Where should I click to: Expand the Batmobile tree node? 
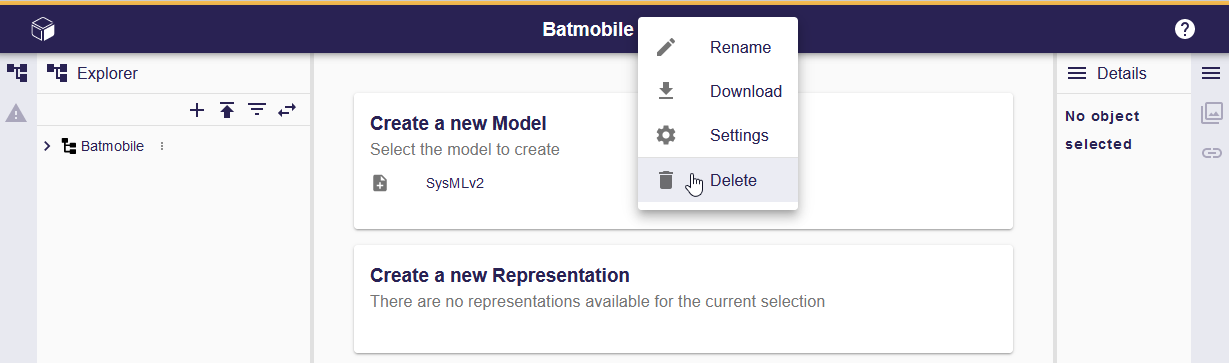[x=47, y=146]
